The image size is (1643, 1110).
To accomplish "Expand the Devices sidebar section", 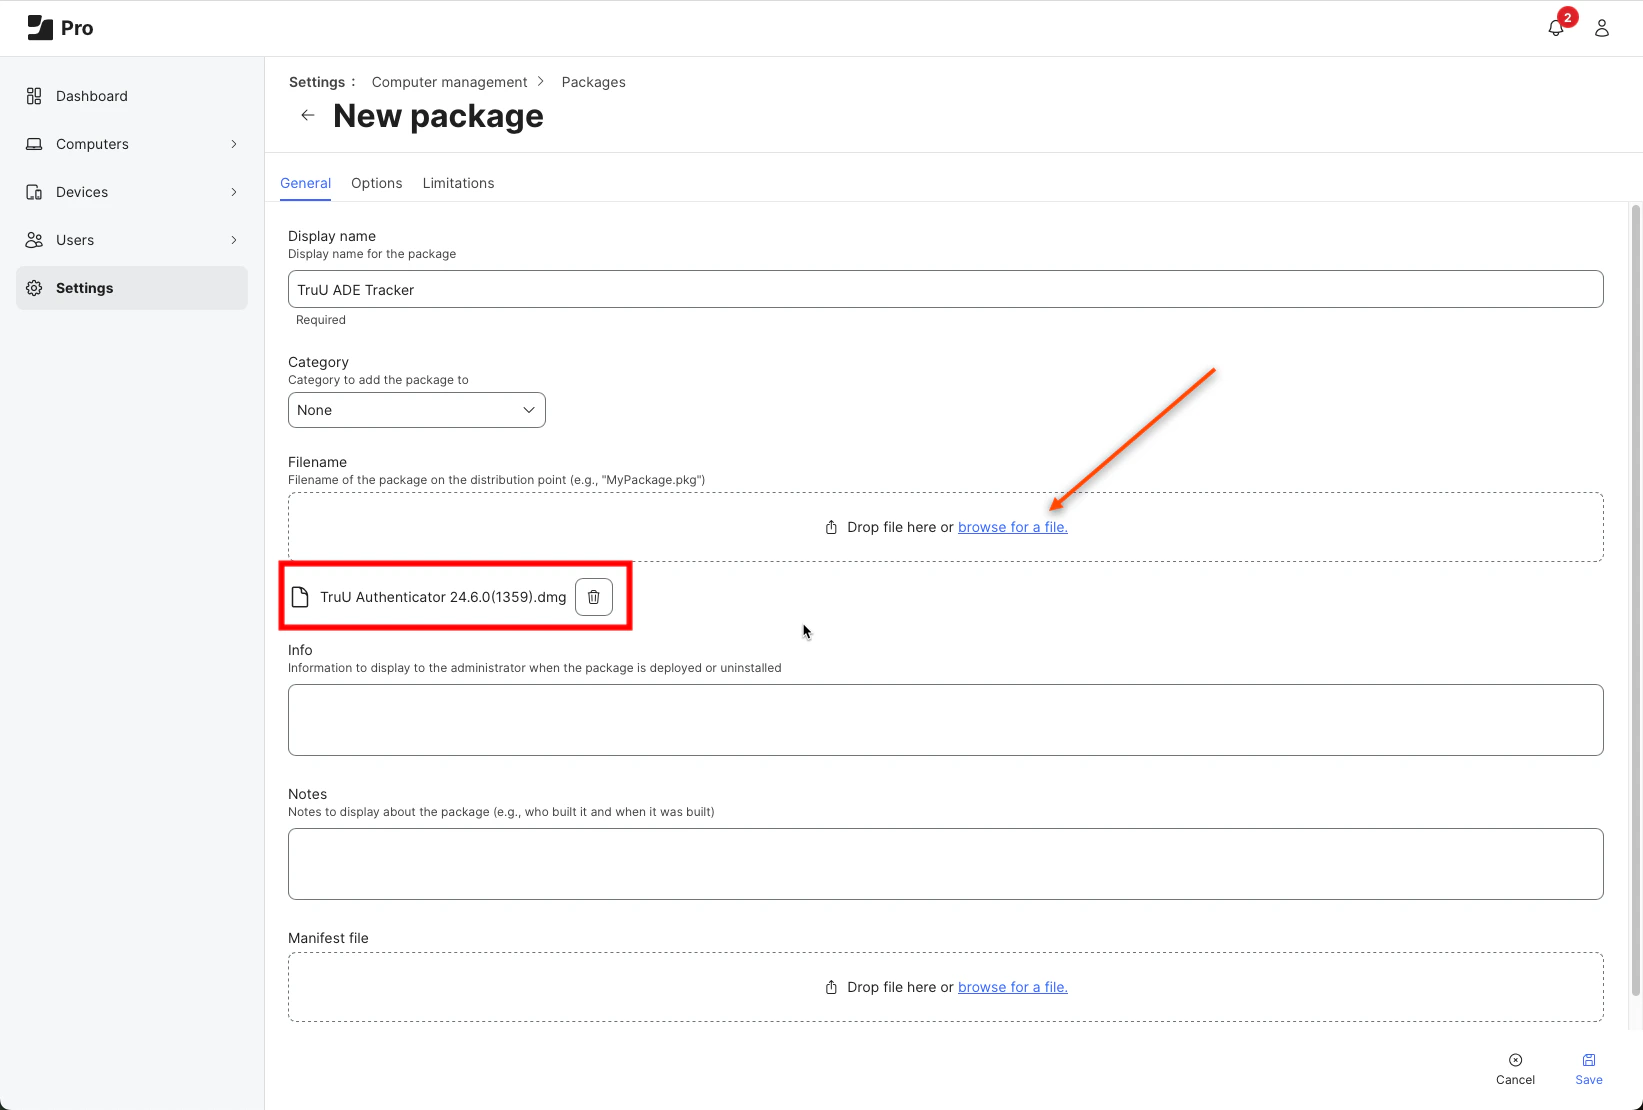I will [234, 192].
